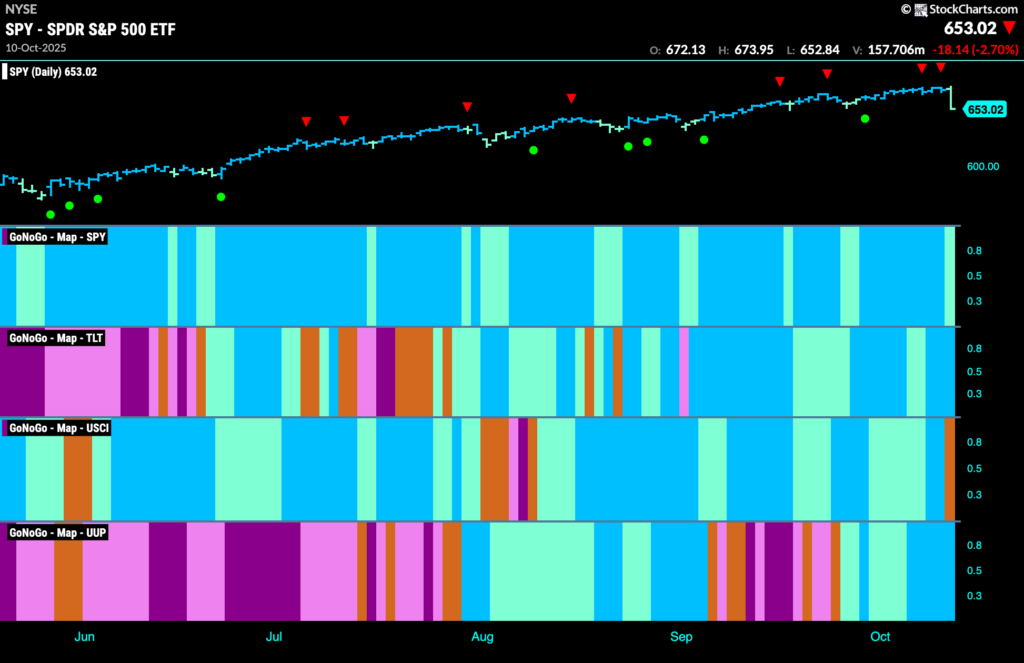Click the wide aqua block in UUP map during August
Image resolution: width=1024 pixels, height=663 pixels.
pyautogui.click(x=541, y=572)
